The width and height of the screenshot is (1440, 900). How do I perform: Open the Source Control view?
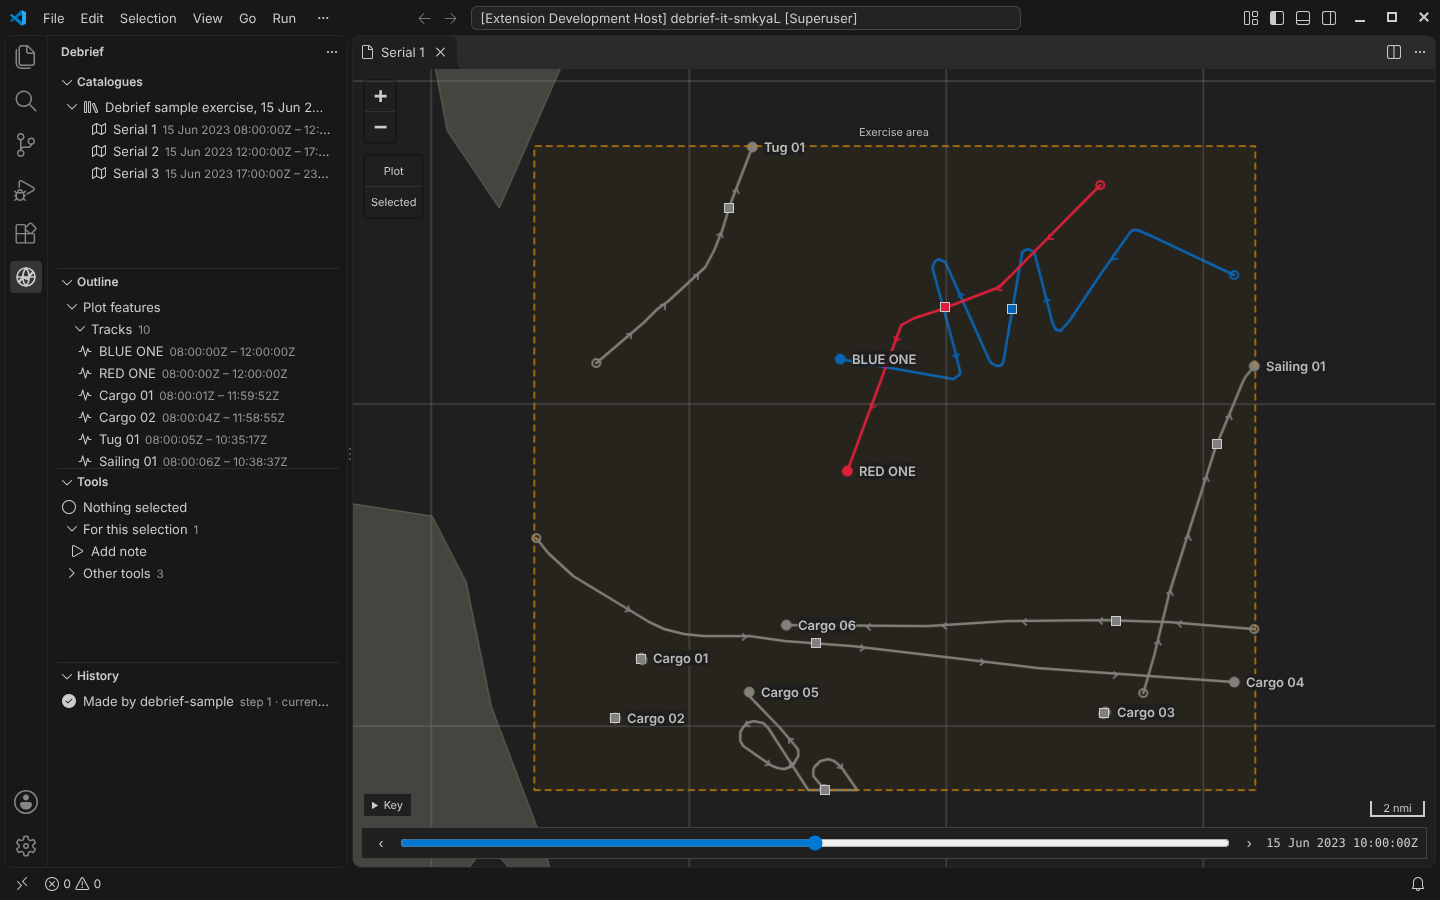click(26, 145)
